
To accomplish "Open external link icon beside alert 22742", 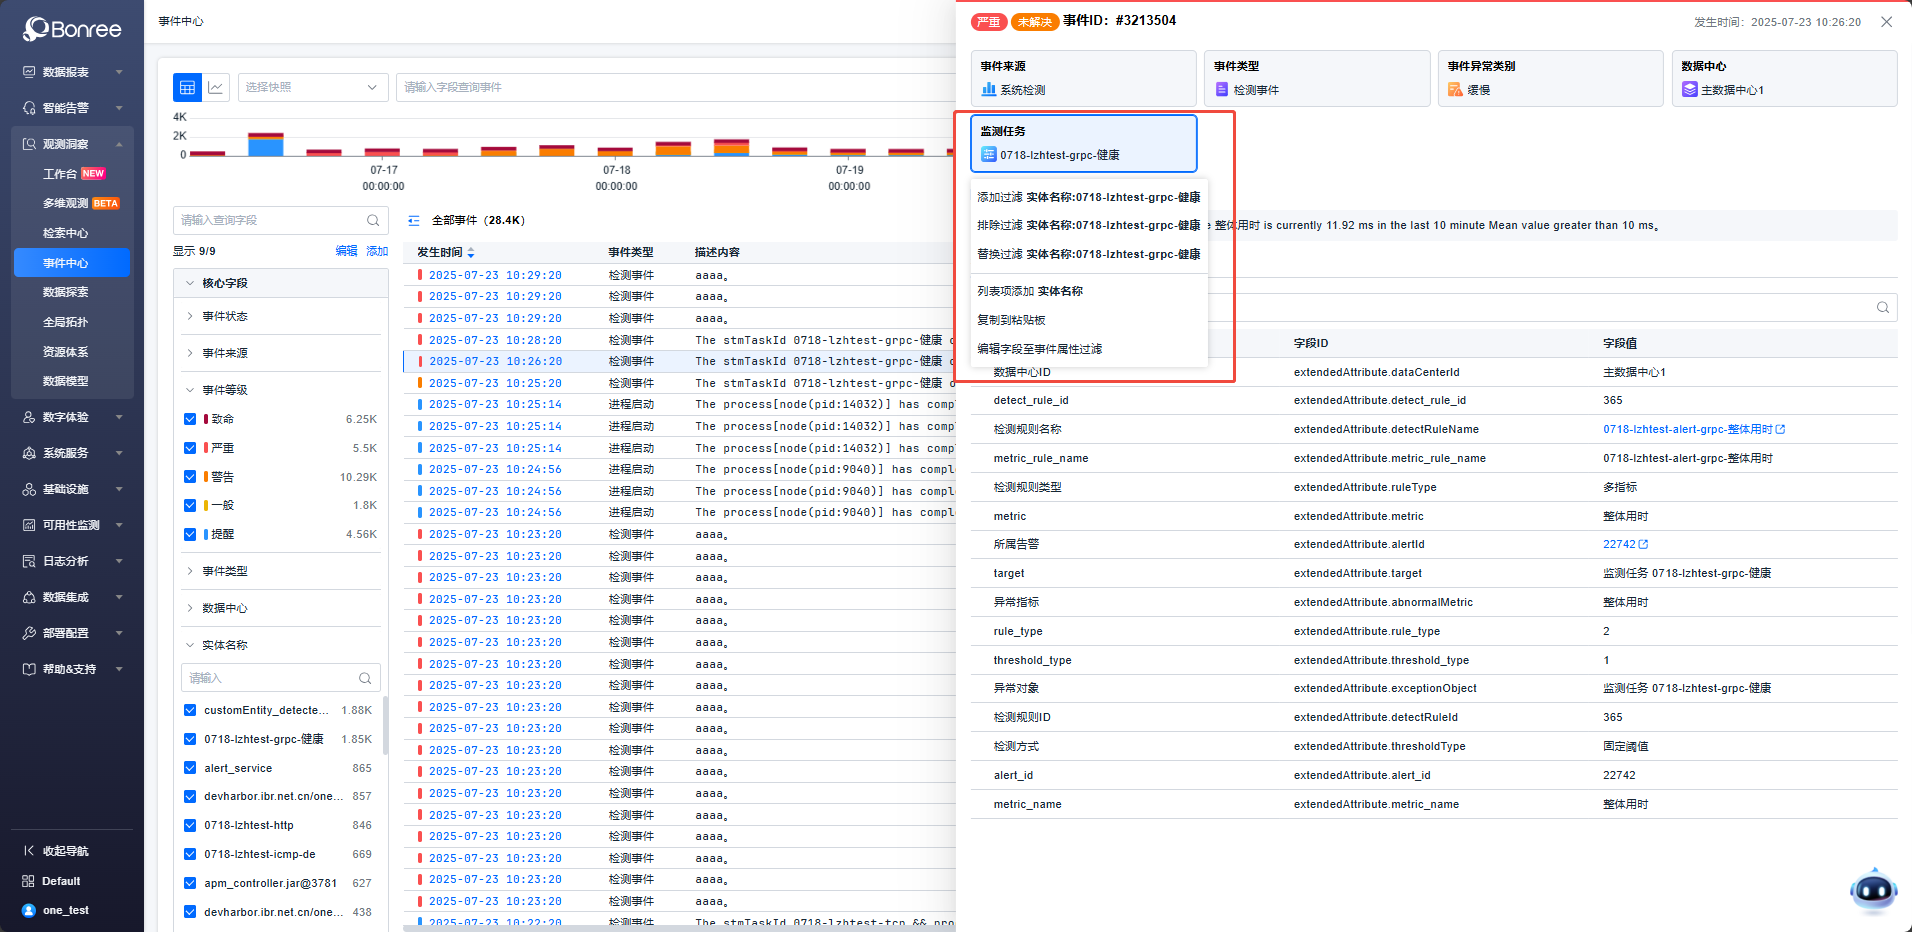I will pyautogui.click(x=1644, y=545).
